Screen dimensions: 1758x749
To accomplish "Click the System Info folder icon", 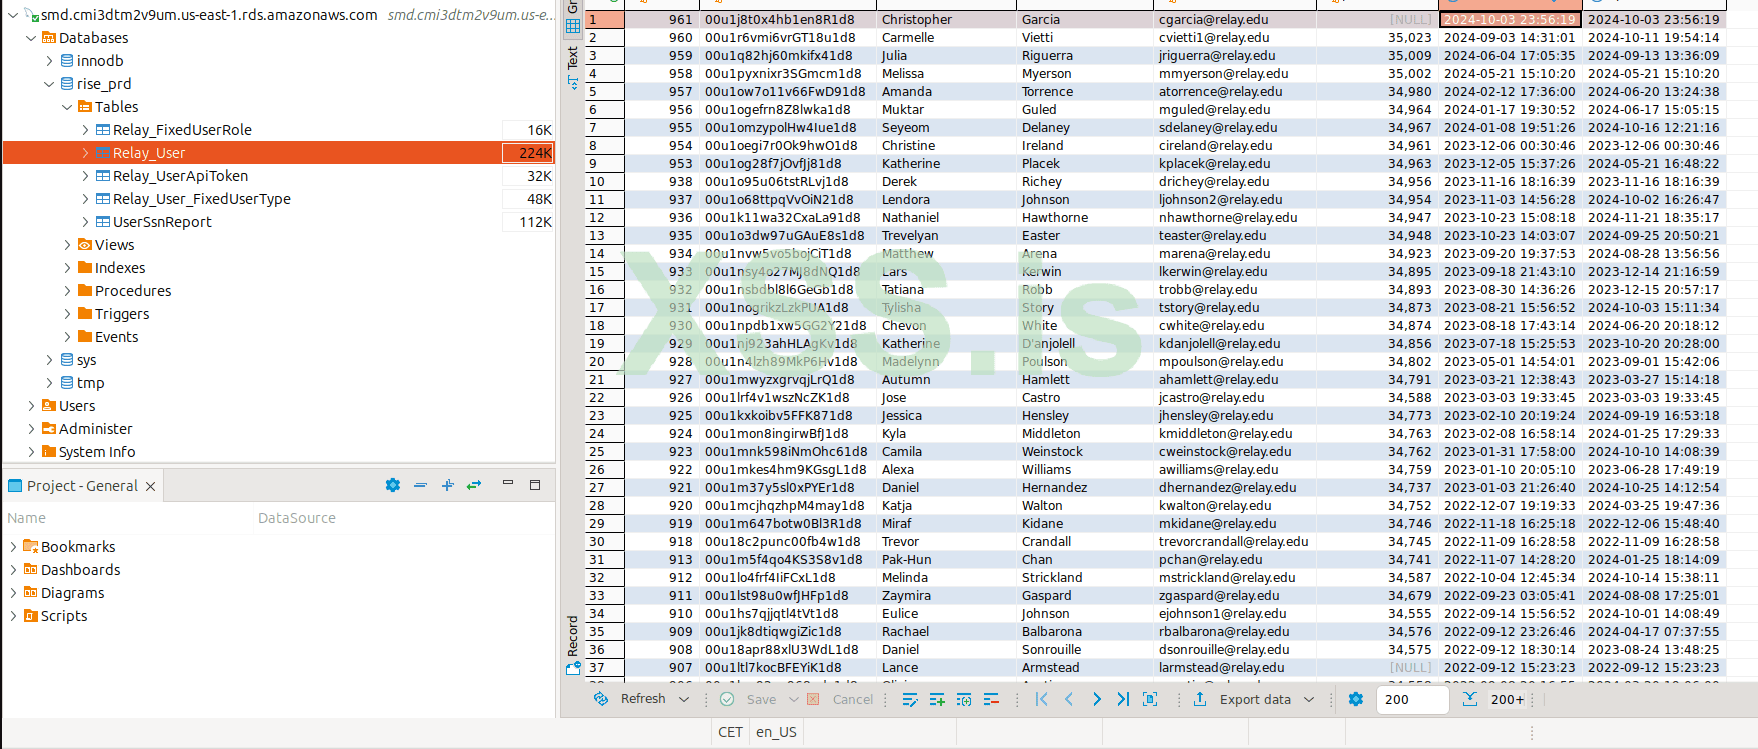I will tap(49, 452).
